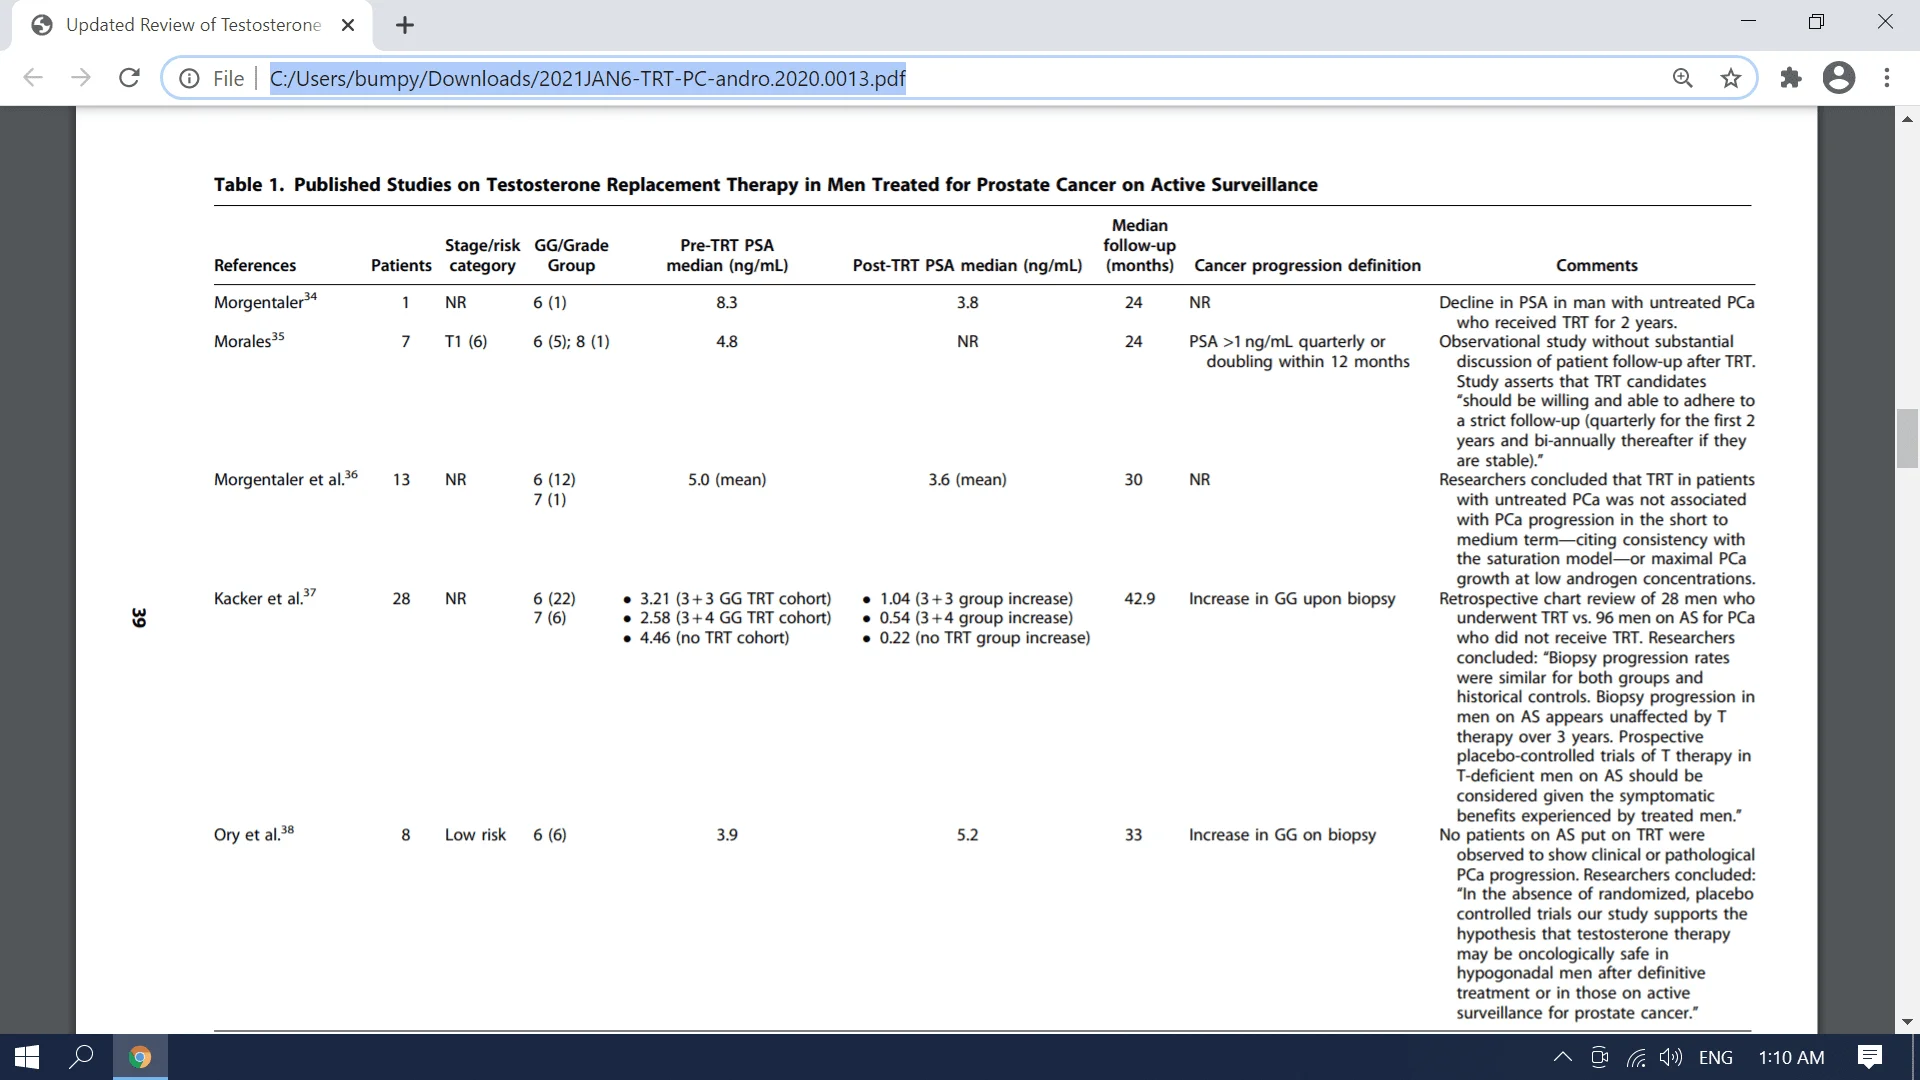Click 'Ory et al.38' reference
This screenshot has width=1920, height=1080.
tap(254, 833)
